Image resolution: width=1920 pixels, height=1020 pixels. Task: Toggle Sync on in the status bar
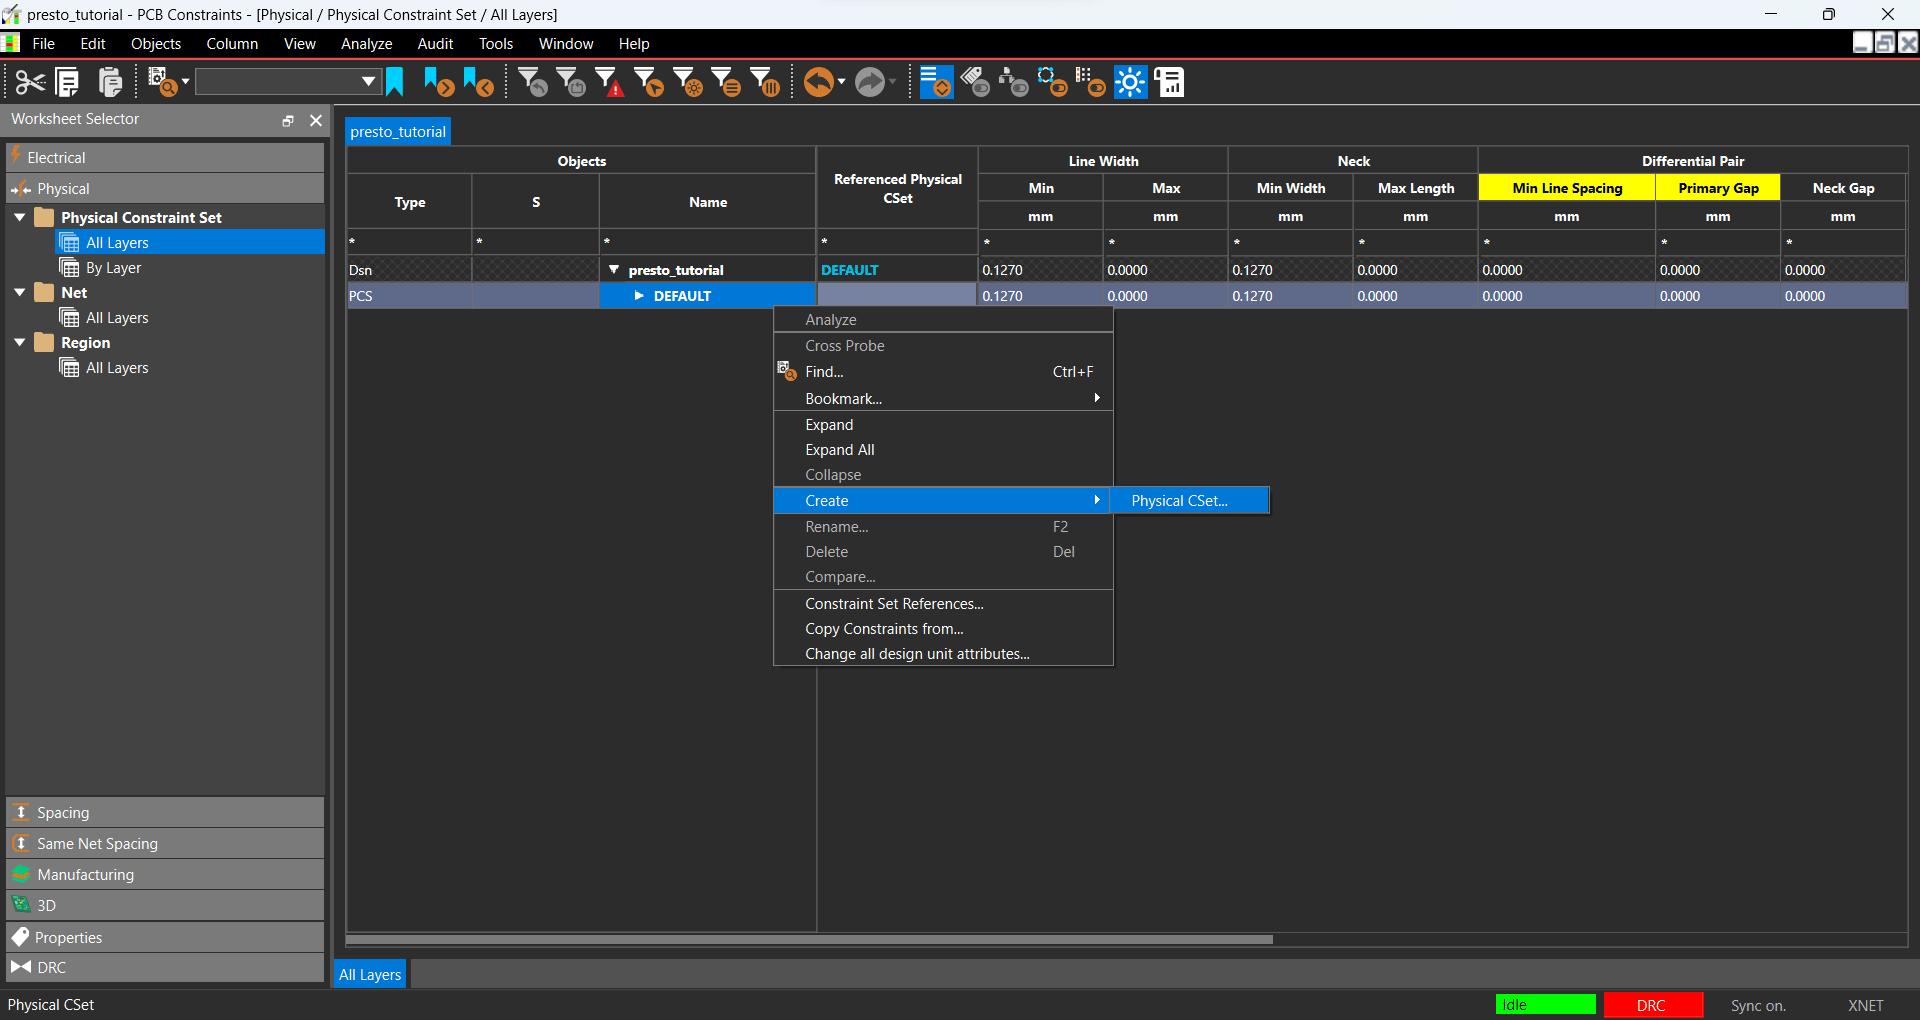click(x=1758, y=1005)
